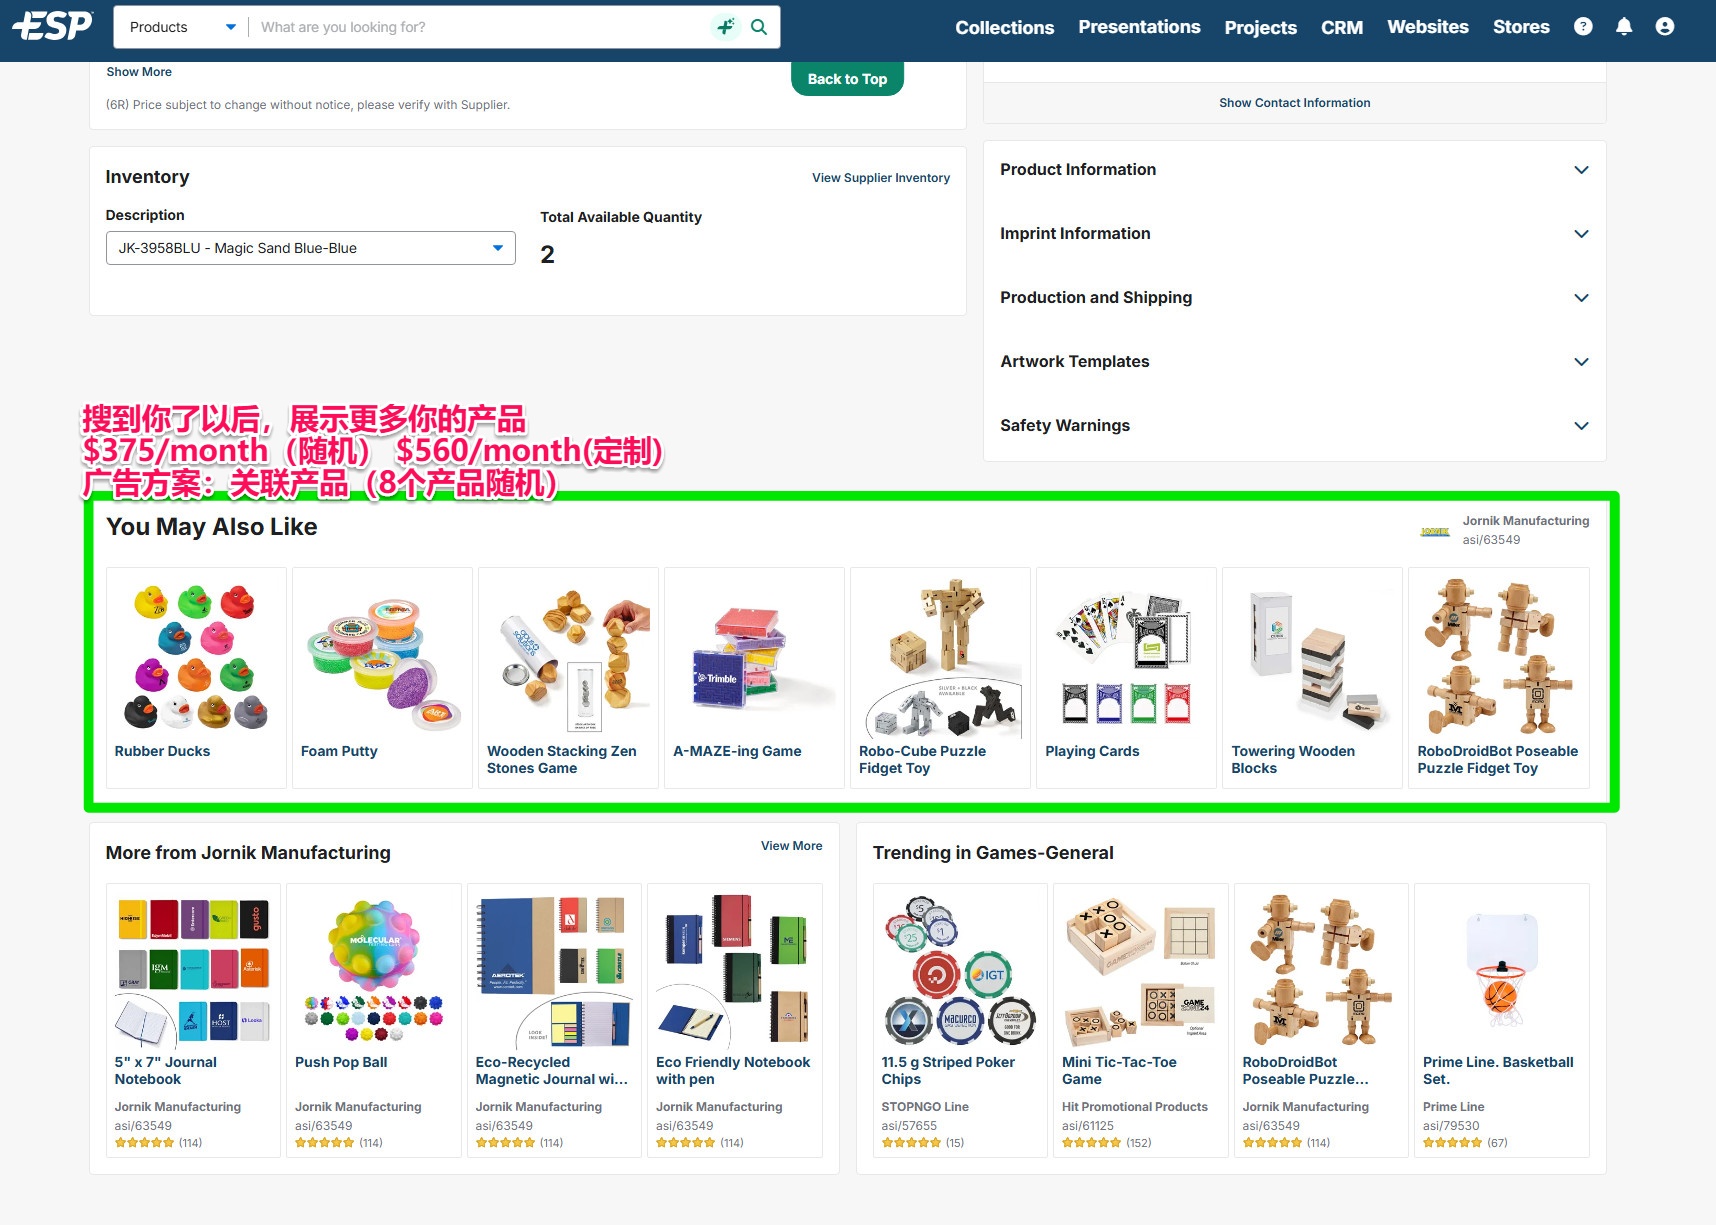Click Show Contact Information link
Image resolution: width=1716 pixels, height=1225 pixels.
coord(1294,103)
